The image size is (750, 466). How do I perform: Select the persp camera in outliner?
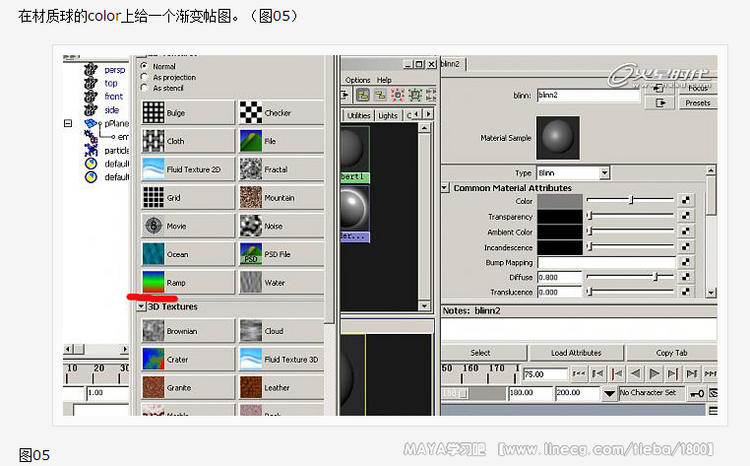coord(115,70)
